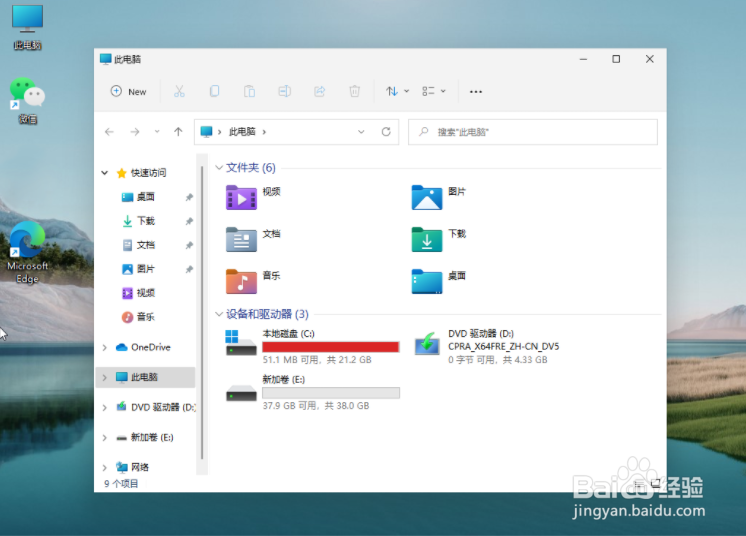746x536 pixels.
Task: Select the 本地磁盘 (C:) drive icon
Action: [x=241, y=343]
